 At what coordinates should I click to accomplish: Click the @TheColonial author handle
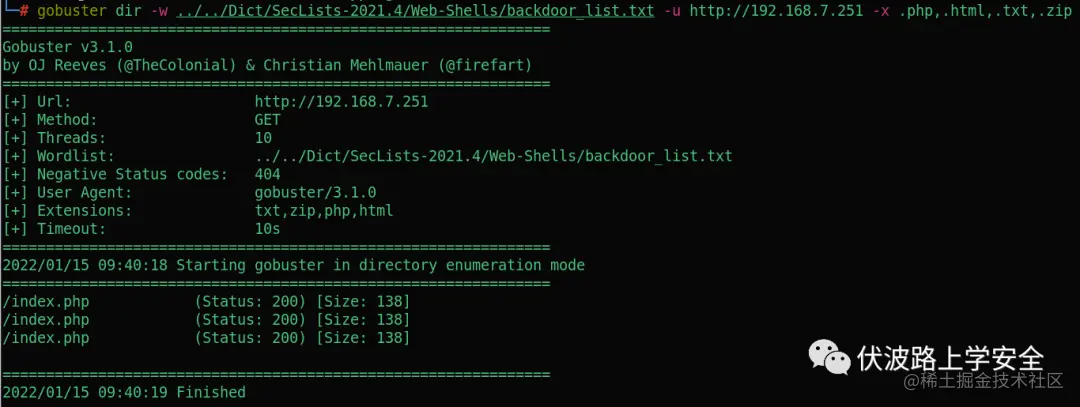tap(175, 65)
